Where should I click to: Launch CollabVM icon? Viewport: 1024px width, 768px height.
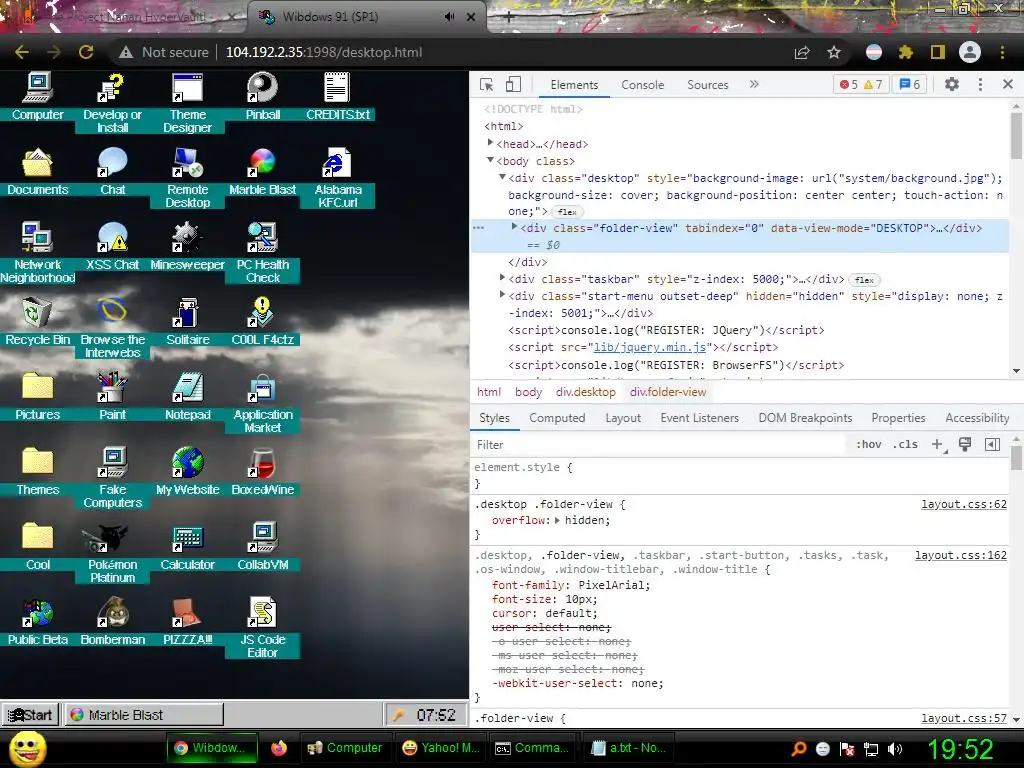tap(263, 547)
